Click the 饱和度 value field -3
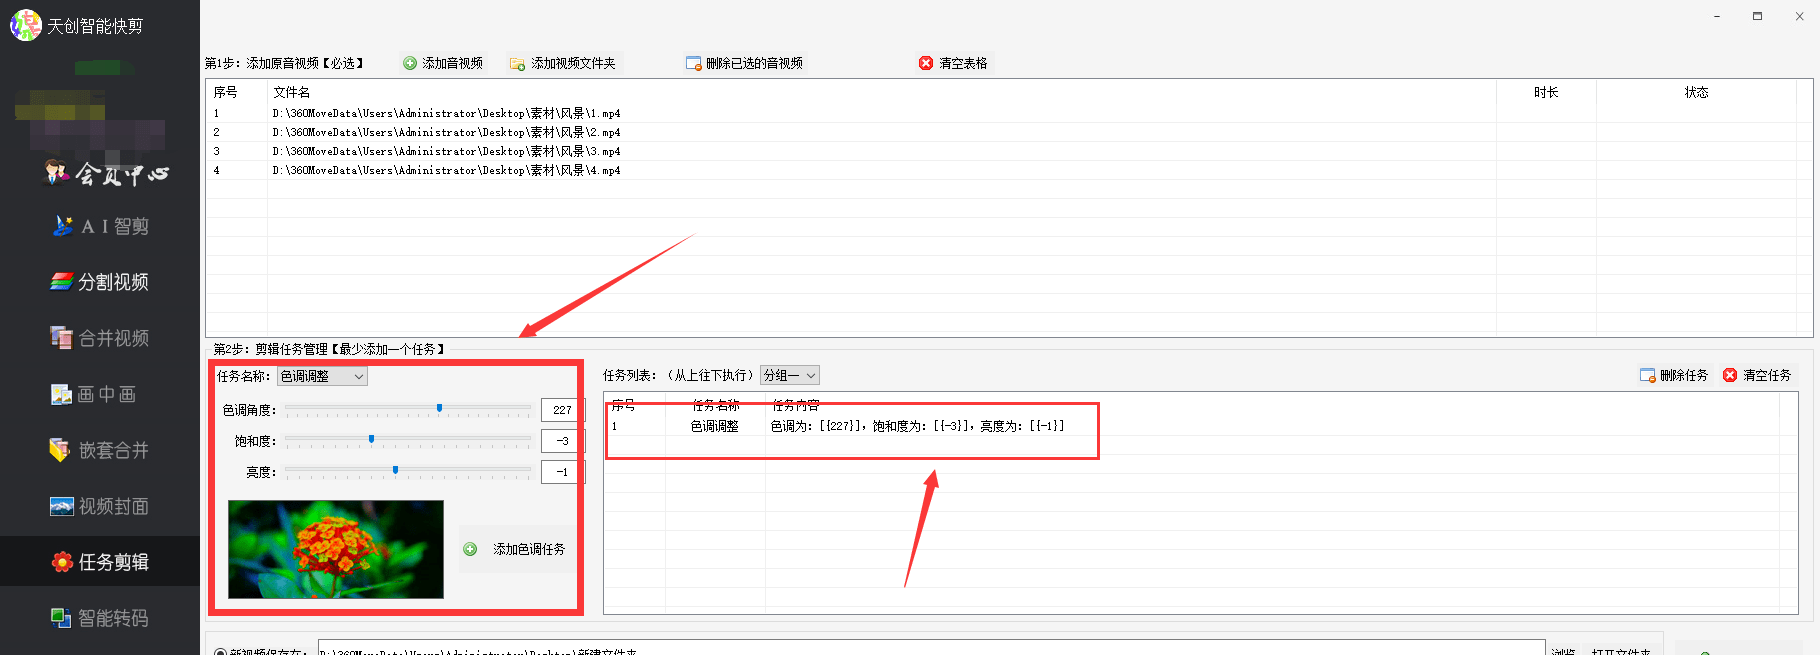The image size is (1820, 655). coord(561,441)
